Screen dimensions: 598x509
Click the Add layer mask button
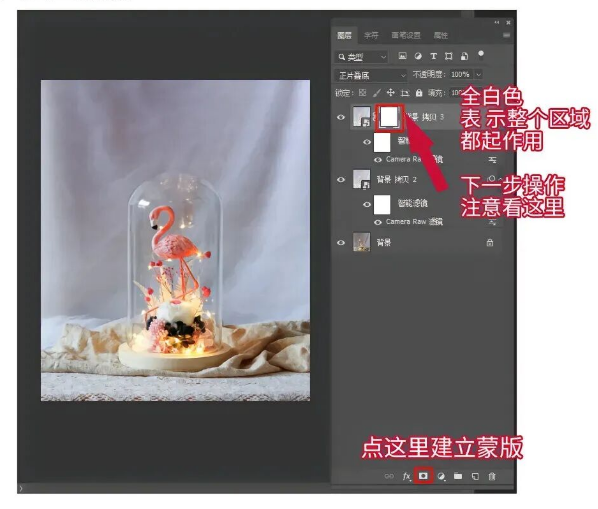click(x=423, y=476)
